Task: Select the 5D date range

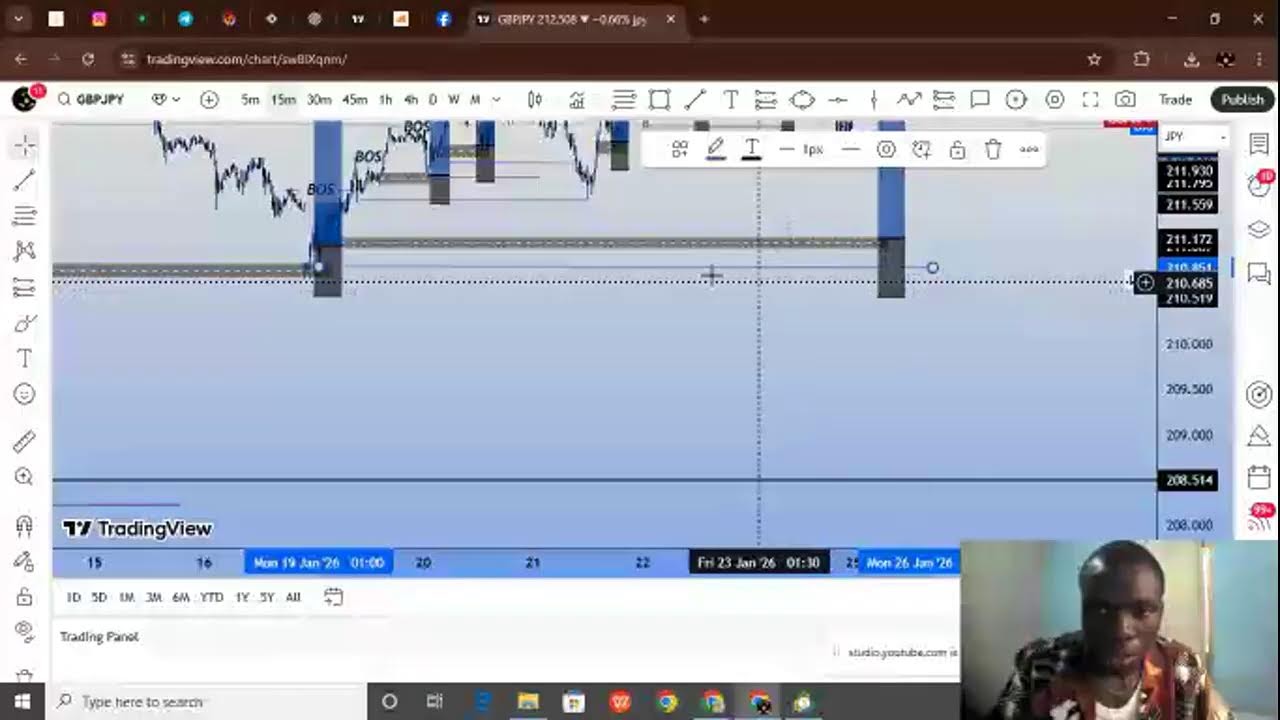Action: 99,597
